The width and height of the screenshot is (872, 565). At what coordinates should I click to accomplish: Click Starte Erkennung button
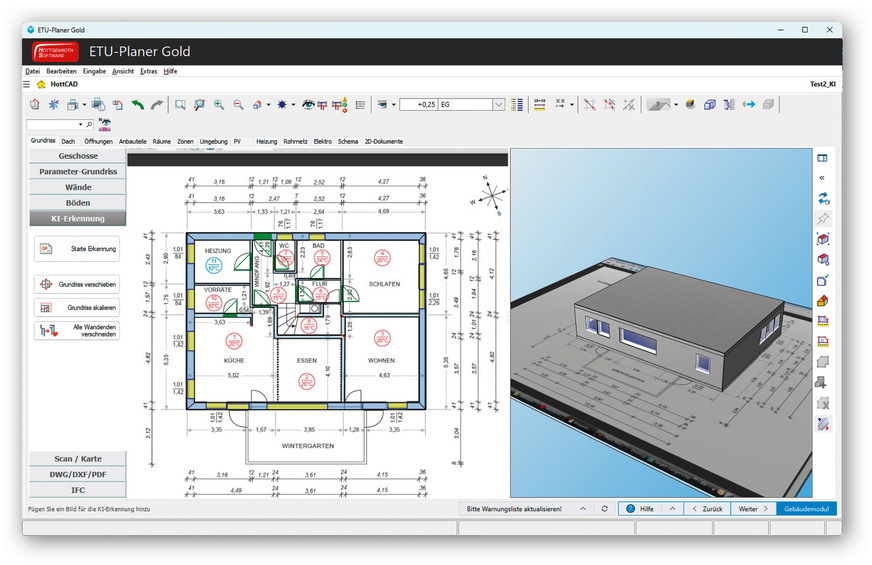(x=77, y=249)
